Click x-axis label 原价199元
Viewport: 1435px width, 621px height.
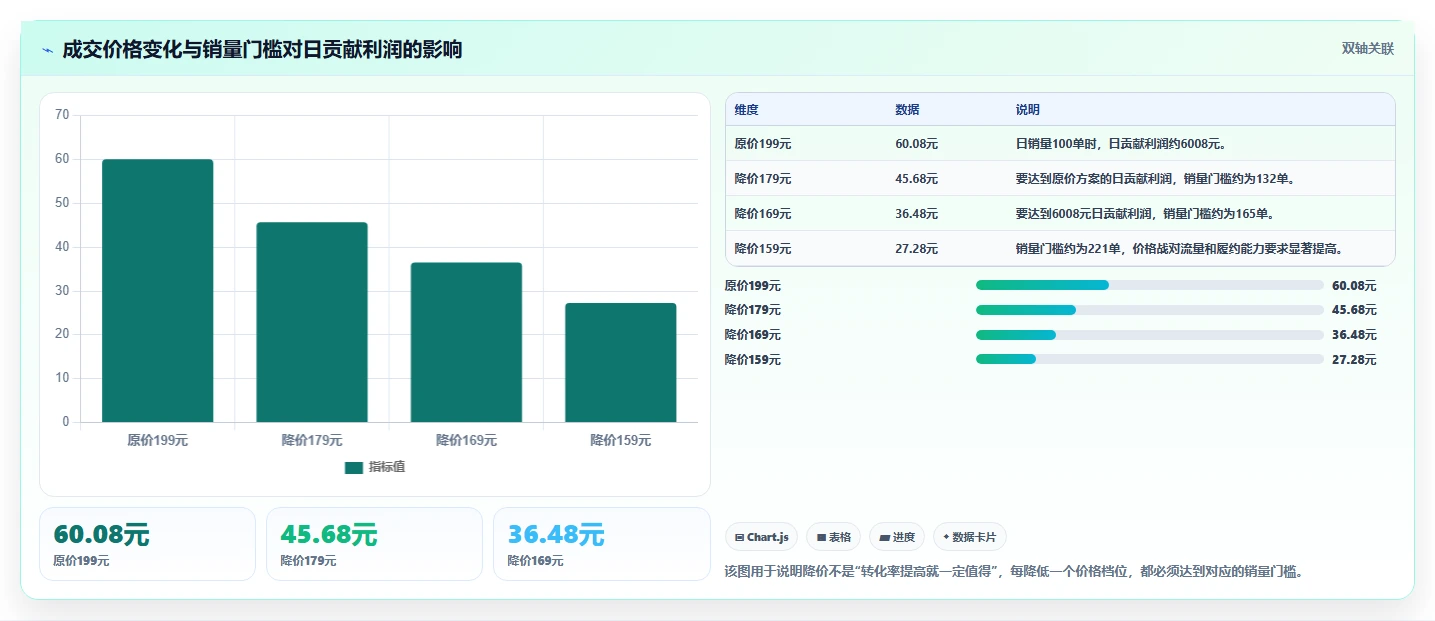tap(158, 440)
